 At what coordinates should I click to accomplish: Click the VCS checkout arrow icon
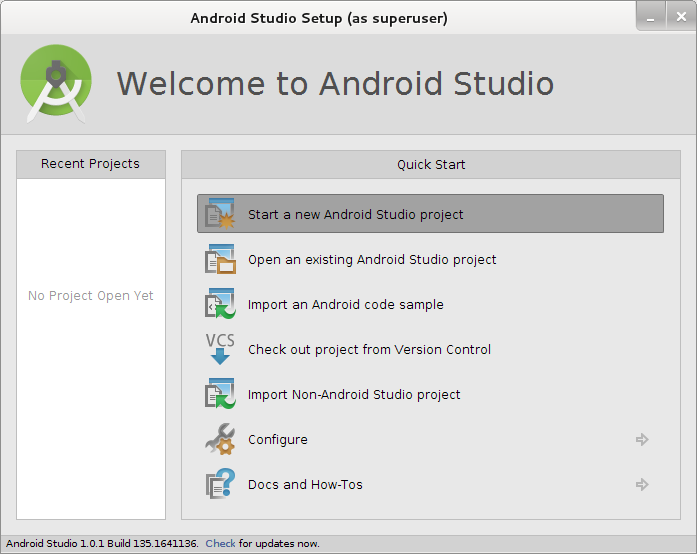tap(220, 349)
